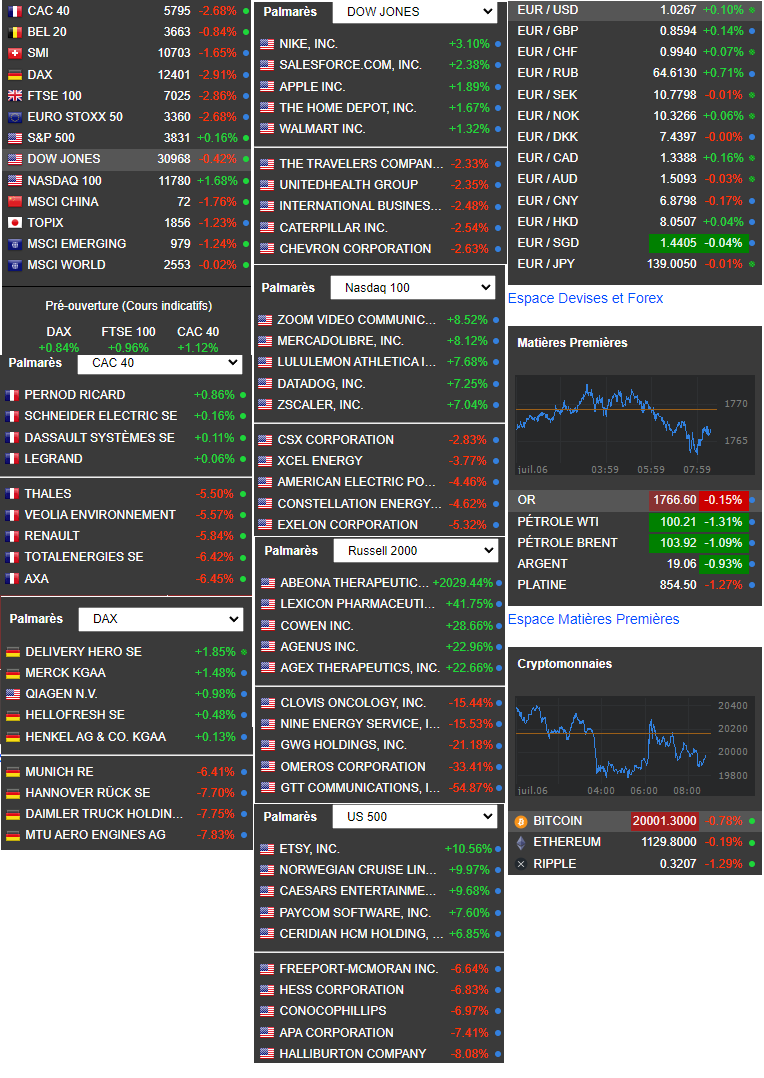Screen dimensions: 764x1078
Task: Click HENKEL AG & CO. KGAA row
Action: 127,737
